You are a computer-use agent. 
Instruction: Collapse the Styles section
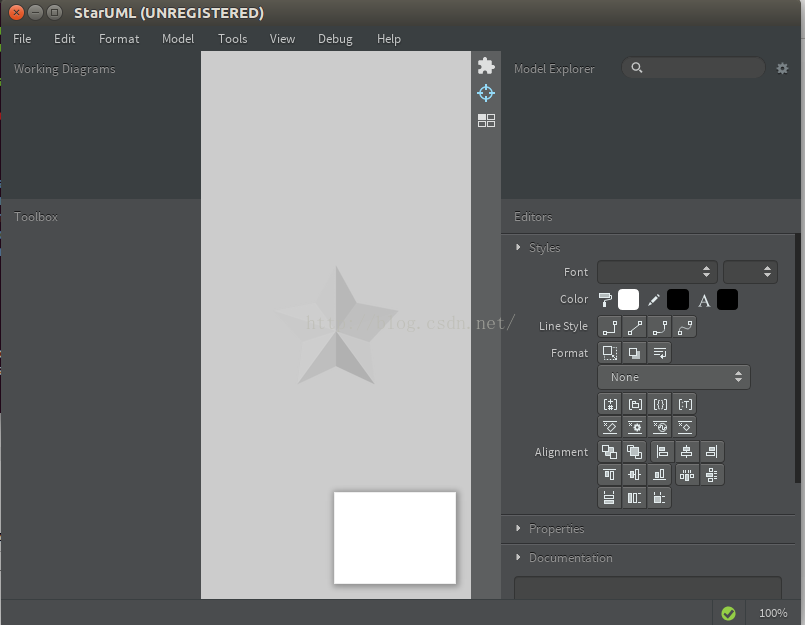(x=518, y=248)
